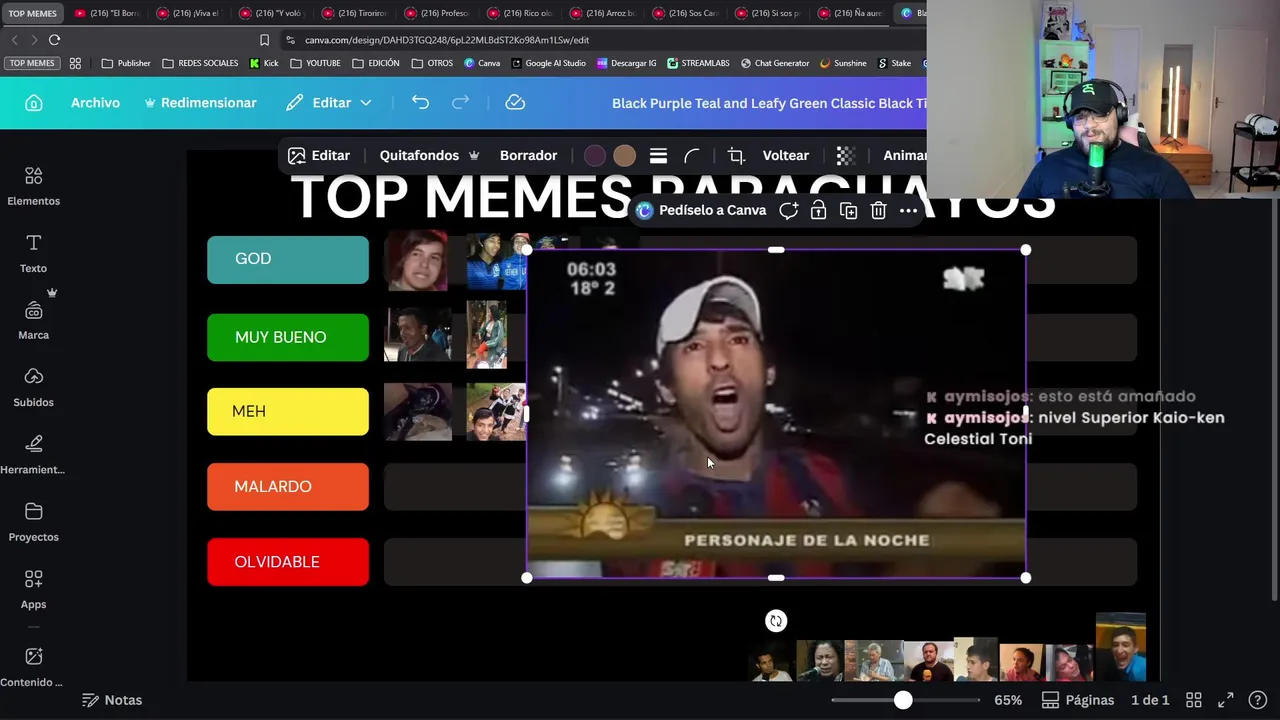Image resolution: width=1280 pixels, height=720 pixels.
Task: Select the MEH tier label
Action: tap(288, 411)
